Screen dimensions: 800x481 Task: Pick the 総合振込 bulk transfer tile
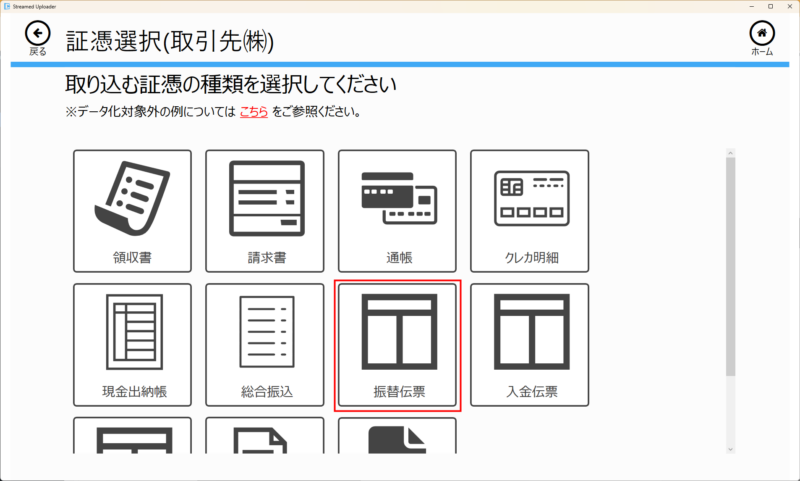(x=265, y=345)
